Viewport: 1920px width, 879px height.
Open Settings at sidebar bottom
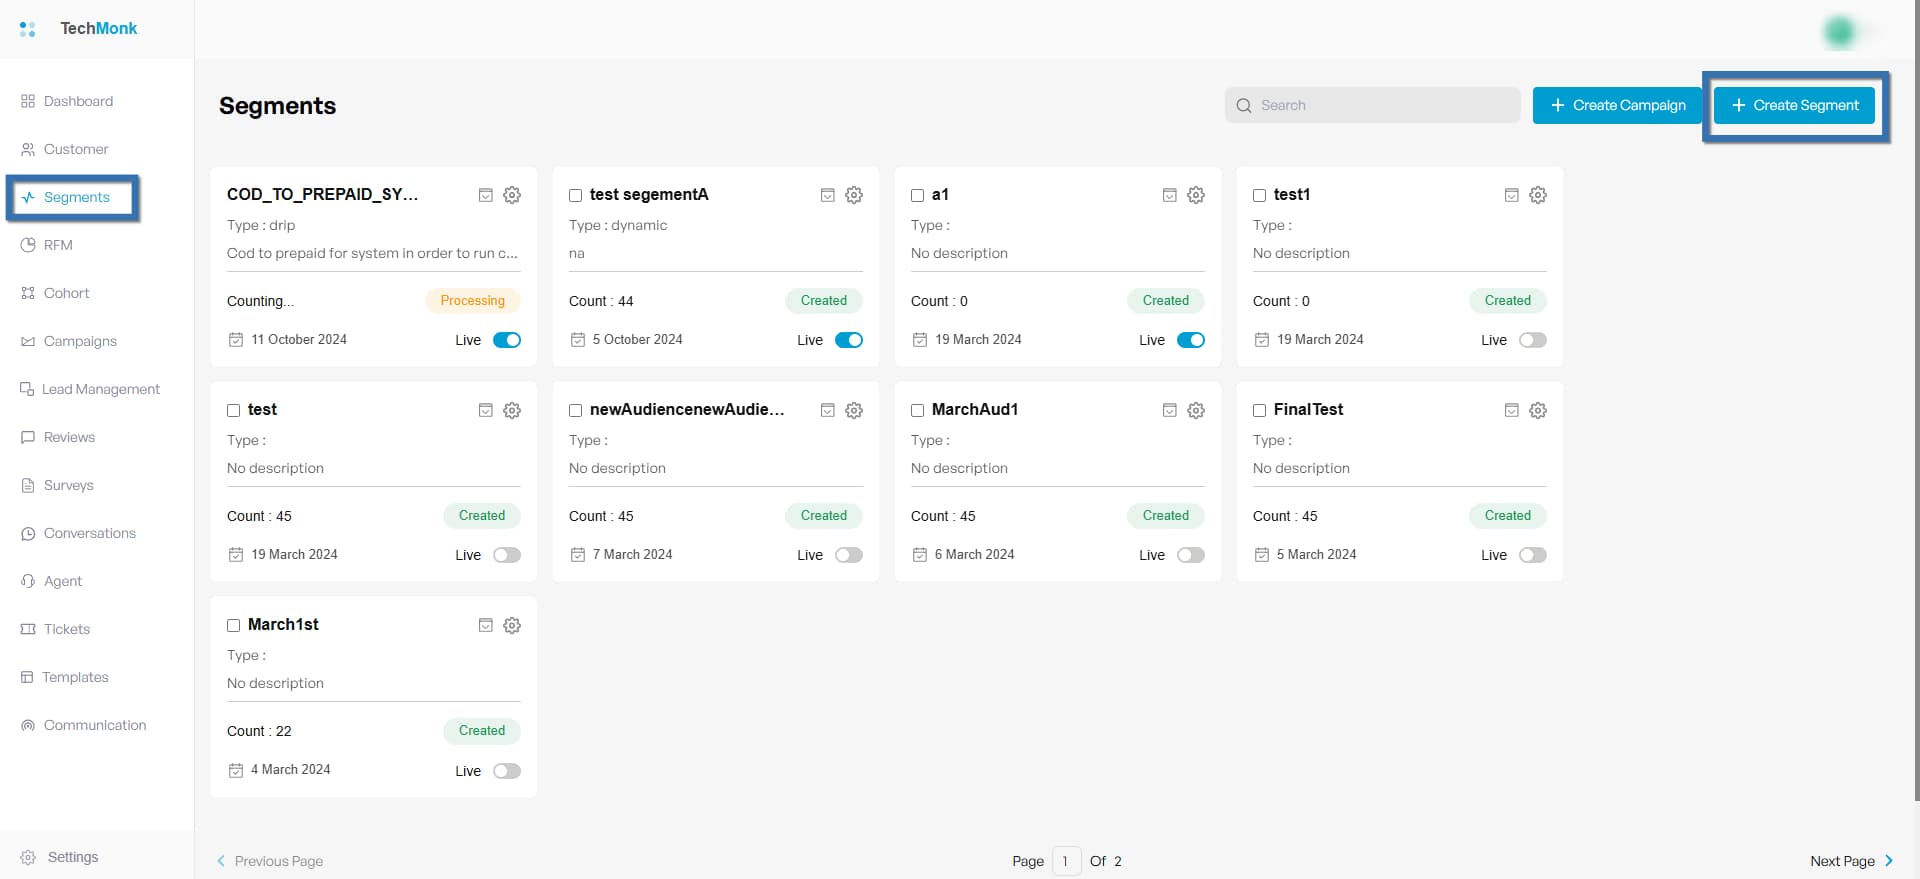pos(60,857)
